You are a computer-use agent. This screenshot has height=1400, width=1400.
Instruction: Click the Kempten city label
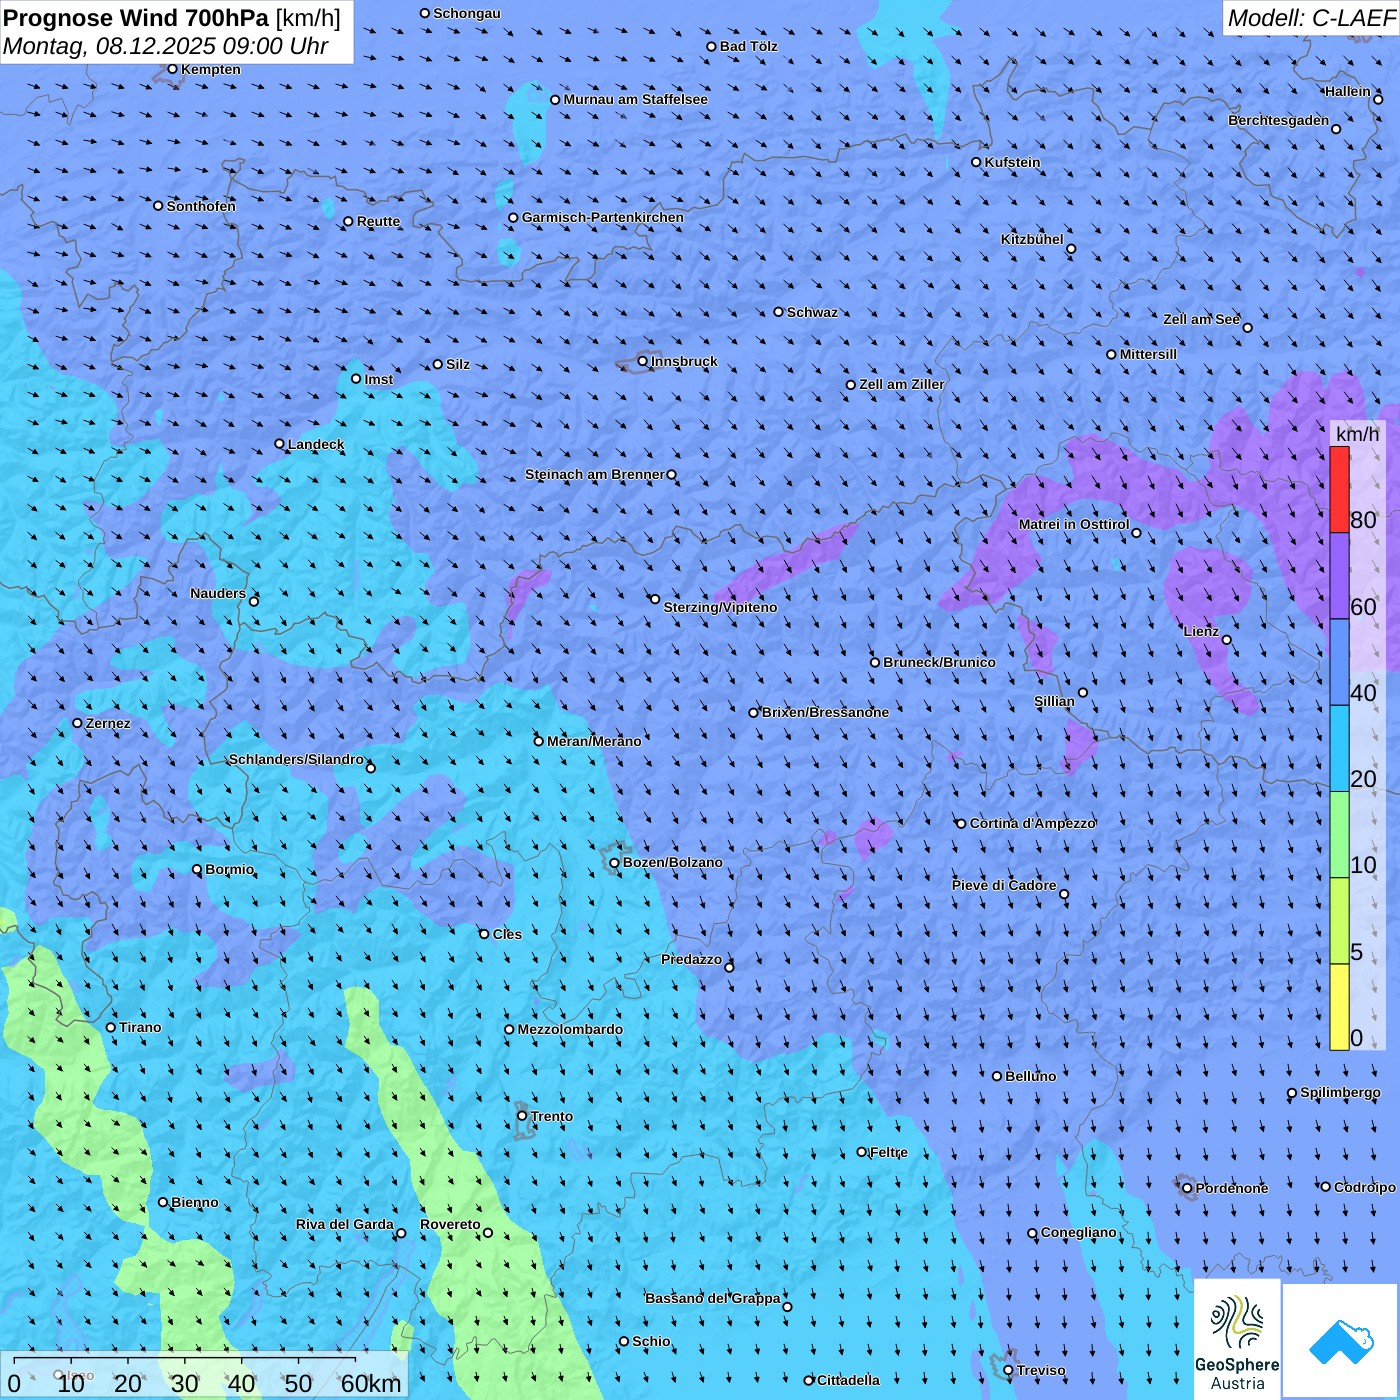click(210, 69)
